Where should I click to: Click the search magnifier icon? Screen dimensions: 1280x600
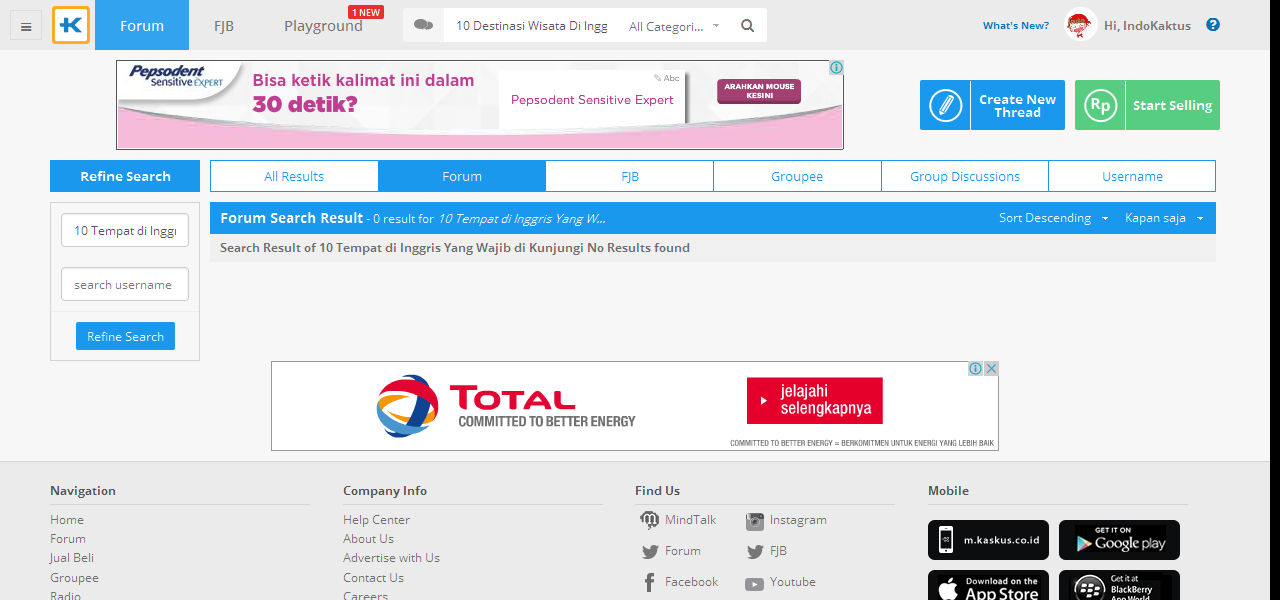coord(747,26)
